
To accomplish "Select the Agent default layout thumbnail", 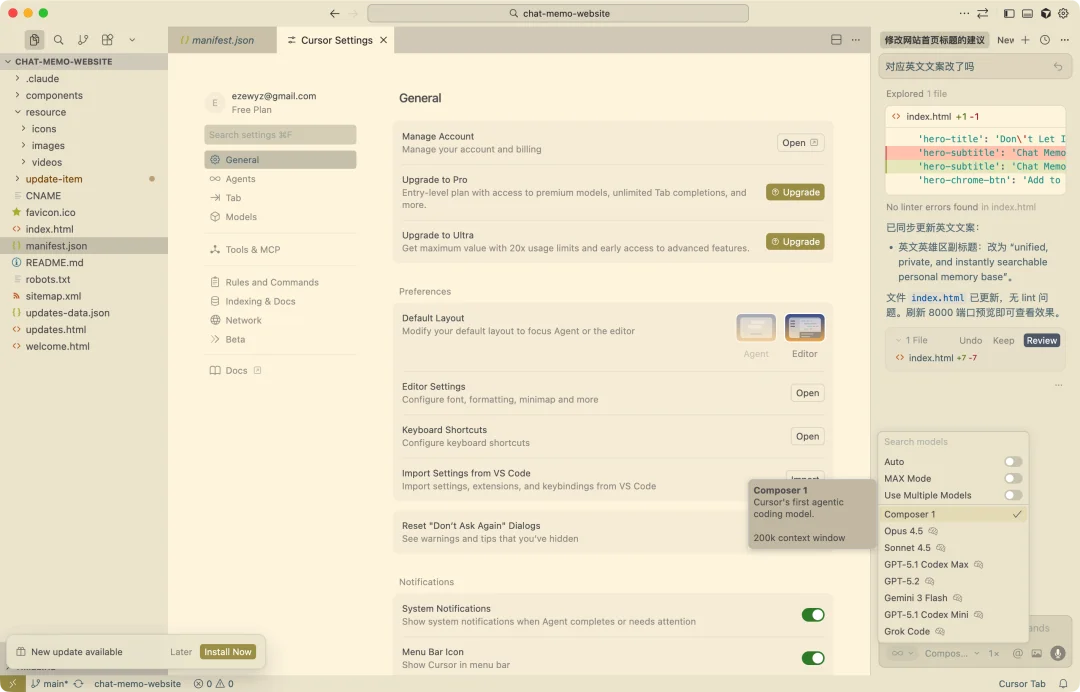I will click(756, 328).
